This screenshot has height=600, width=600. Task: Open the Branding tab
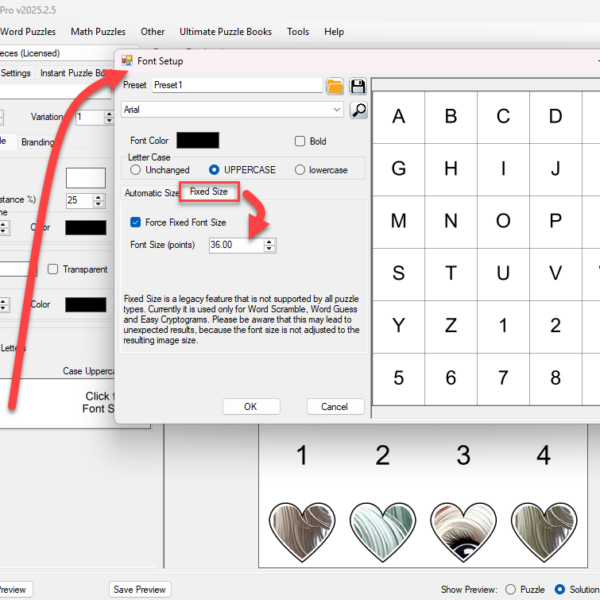(x=38, y=142)
